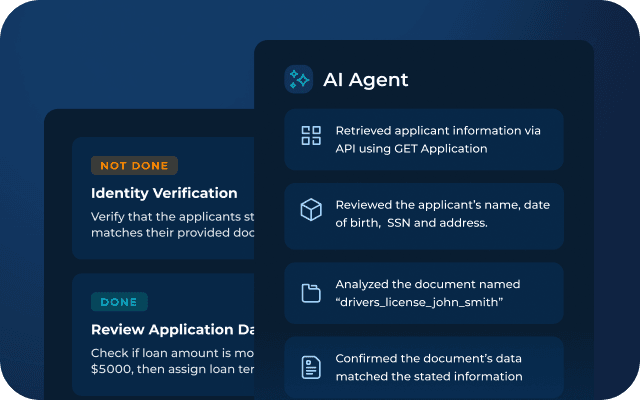The width and height of the screenshot is (640, 400).
Task: Select text "Retrieved applicant information via"
Action: (438, 131)
